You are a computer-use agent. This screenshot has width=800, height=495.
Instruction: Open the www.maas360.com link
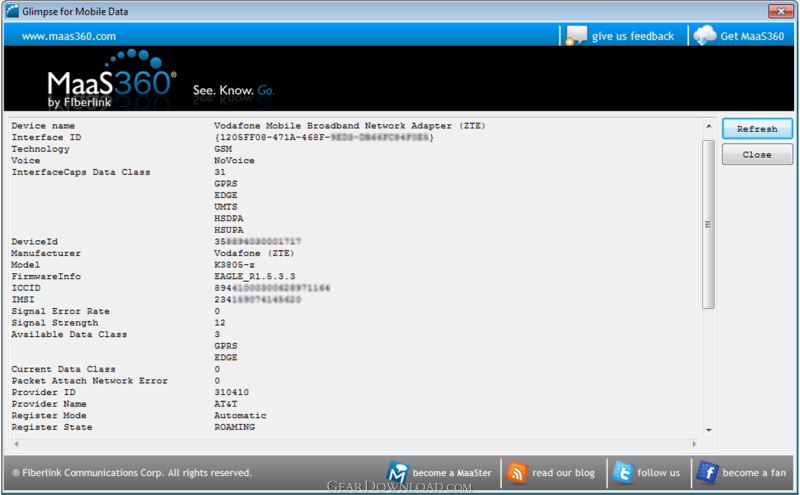pos(69,36)
